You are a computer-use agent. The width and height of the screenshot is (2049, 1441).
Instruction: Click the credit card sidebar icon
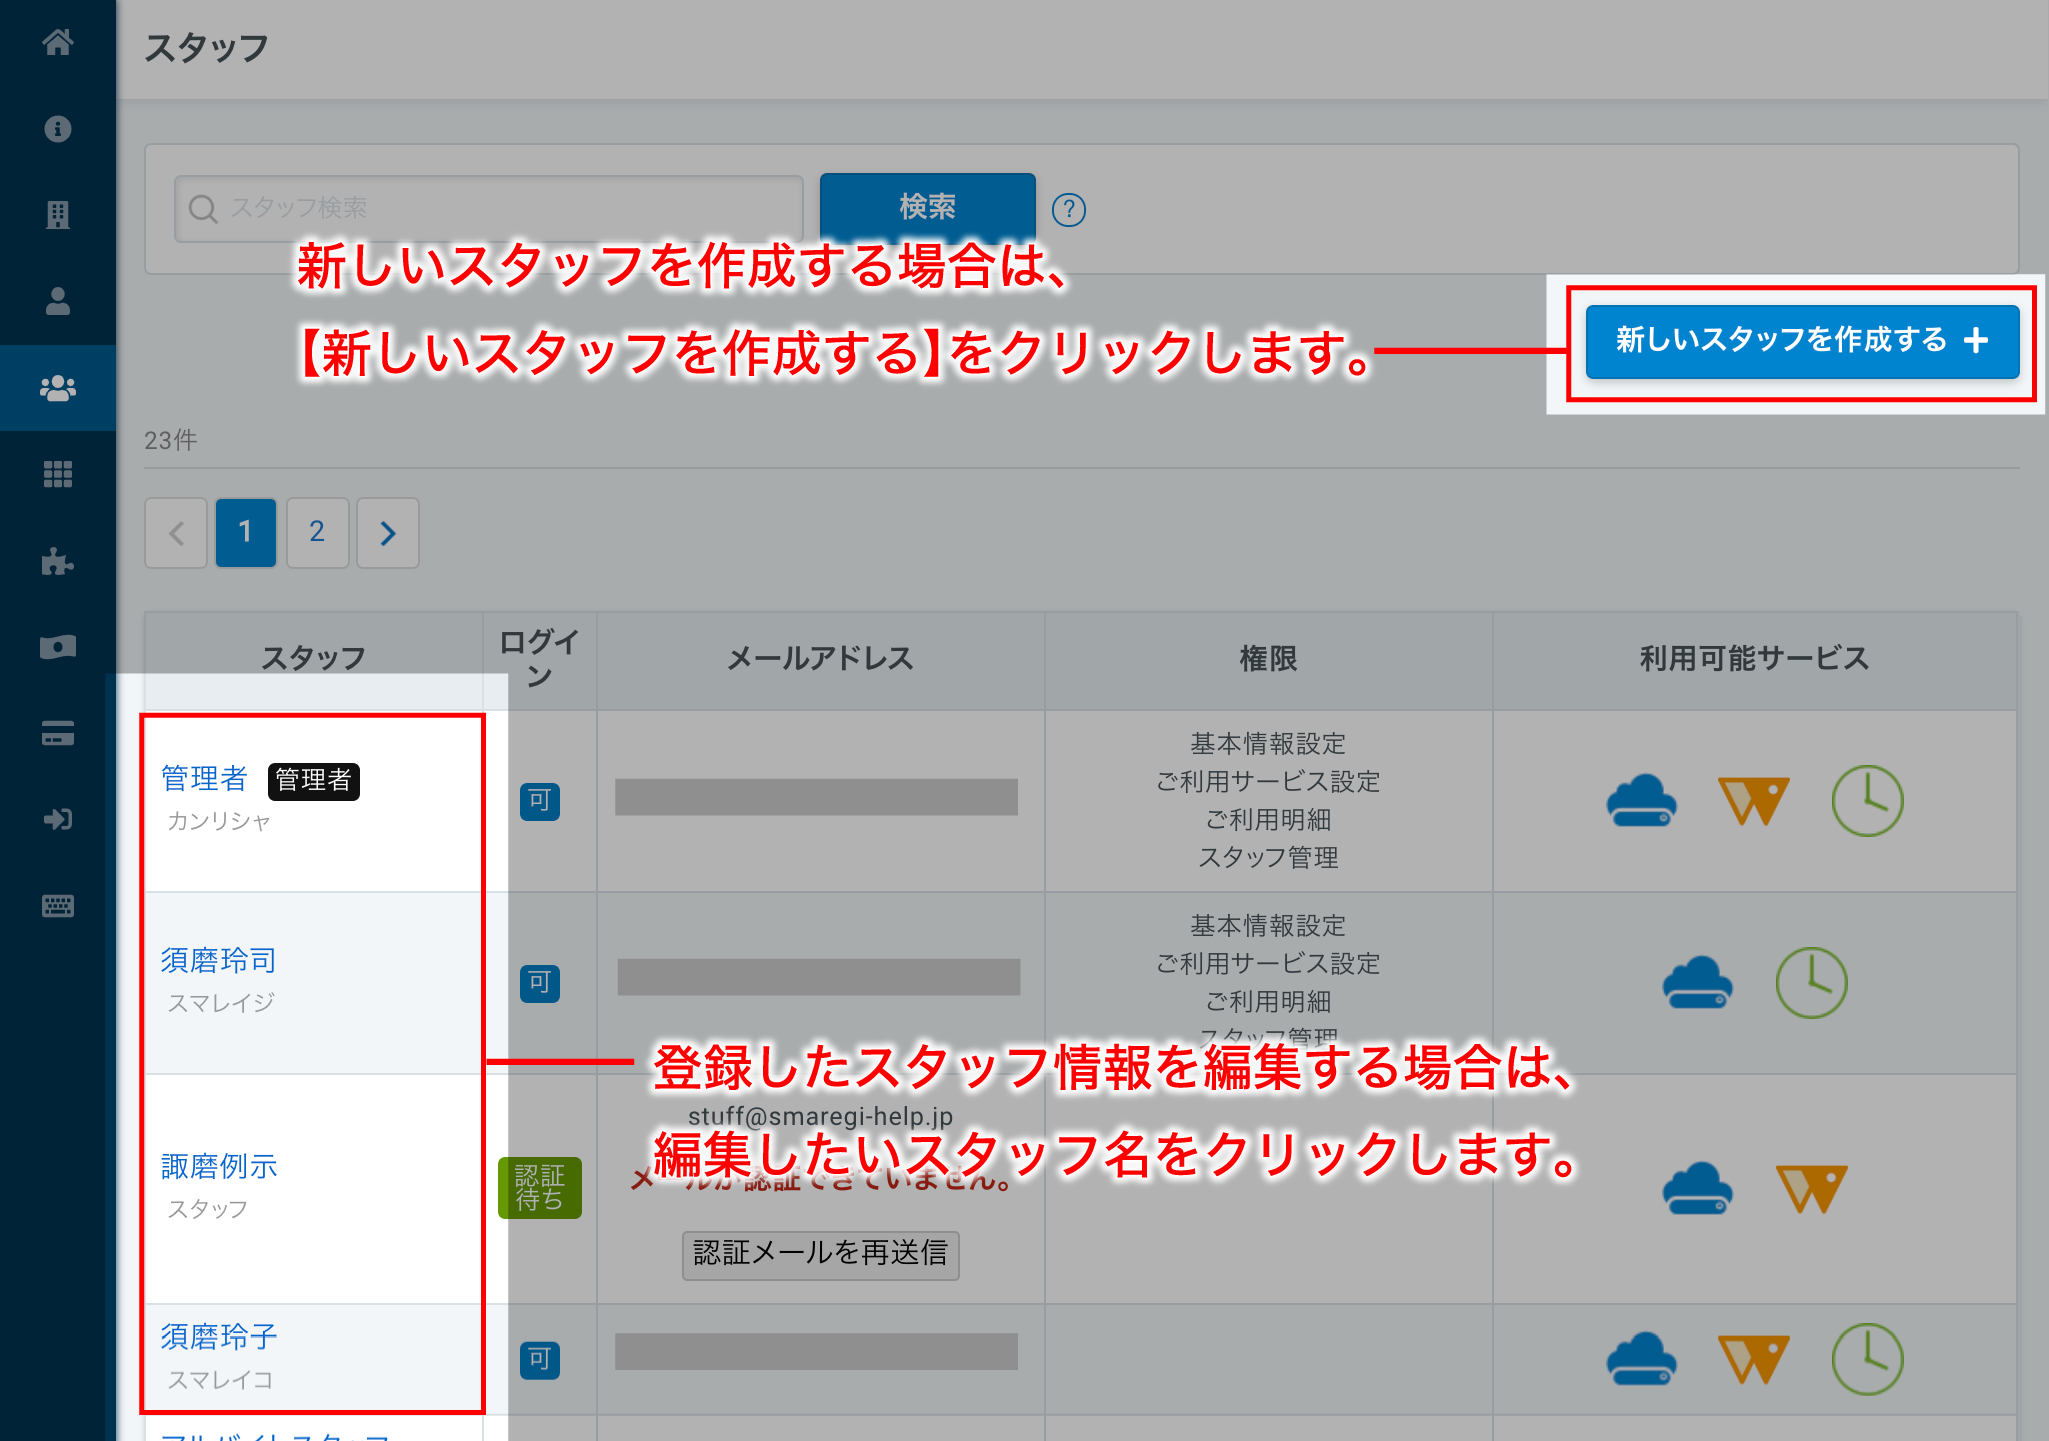58,734
